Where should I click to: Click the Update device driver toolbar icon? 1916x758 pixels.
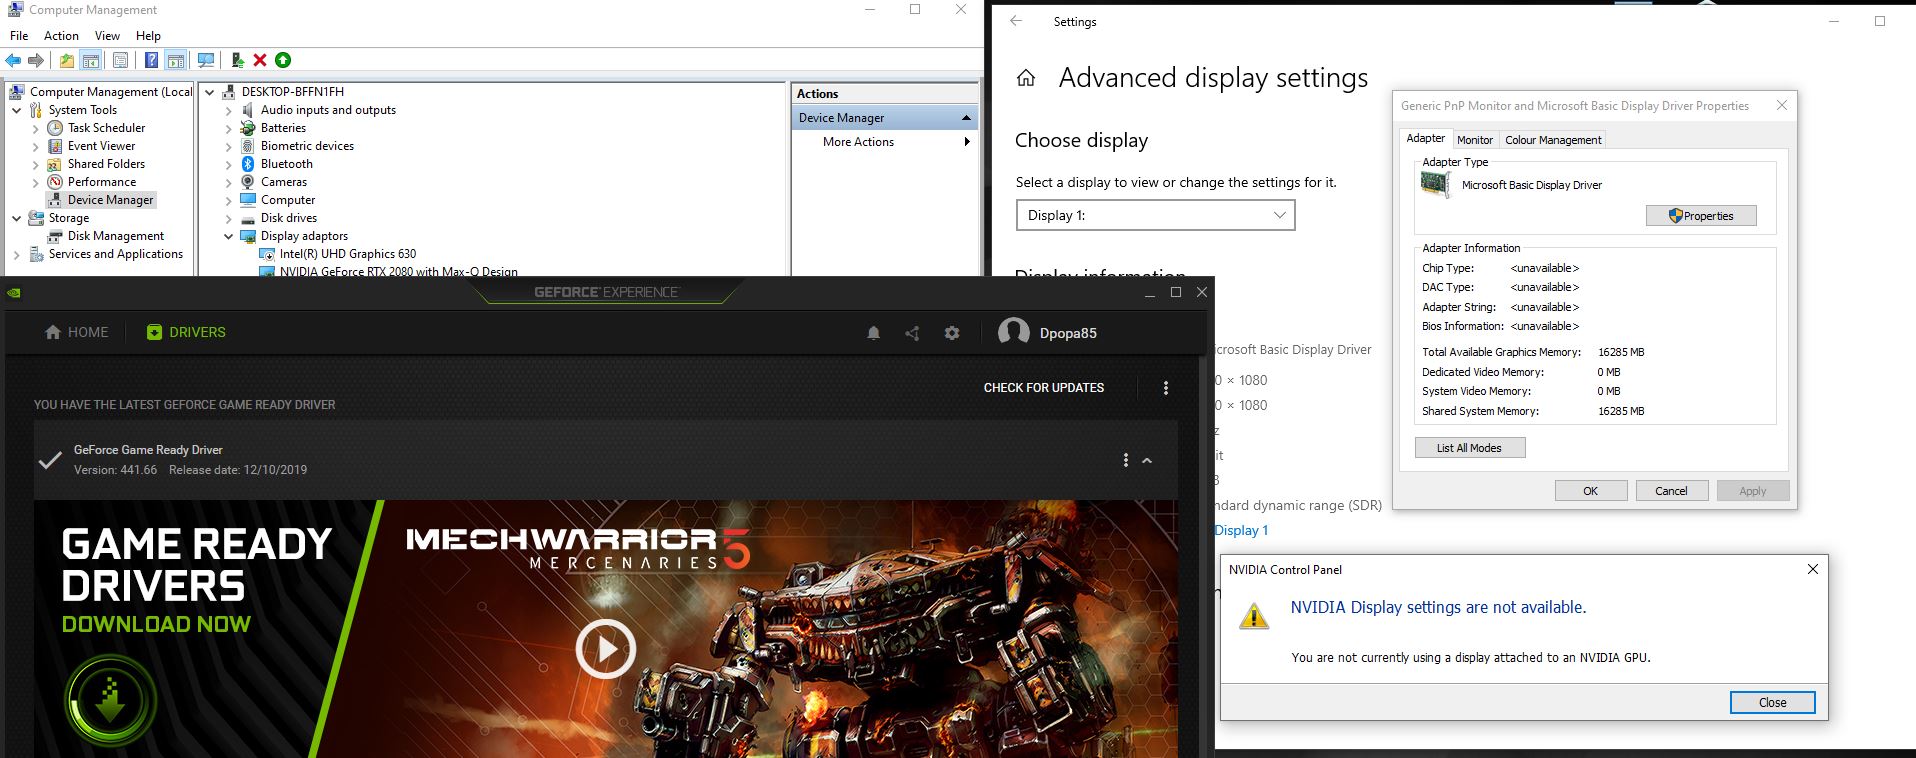tap(237, 60)
